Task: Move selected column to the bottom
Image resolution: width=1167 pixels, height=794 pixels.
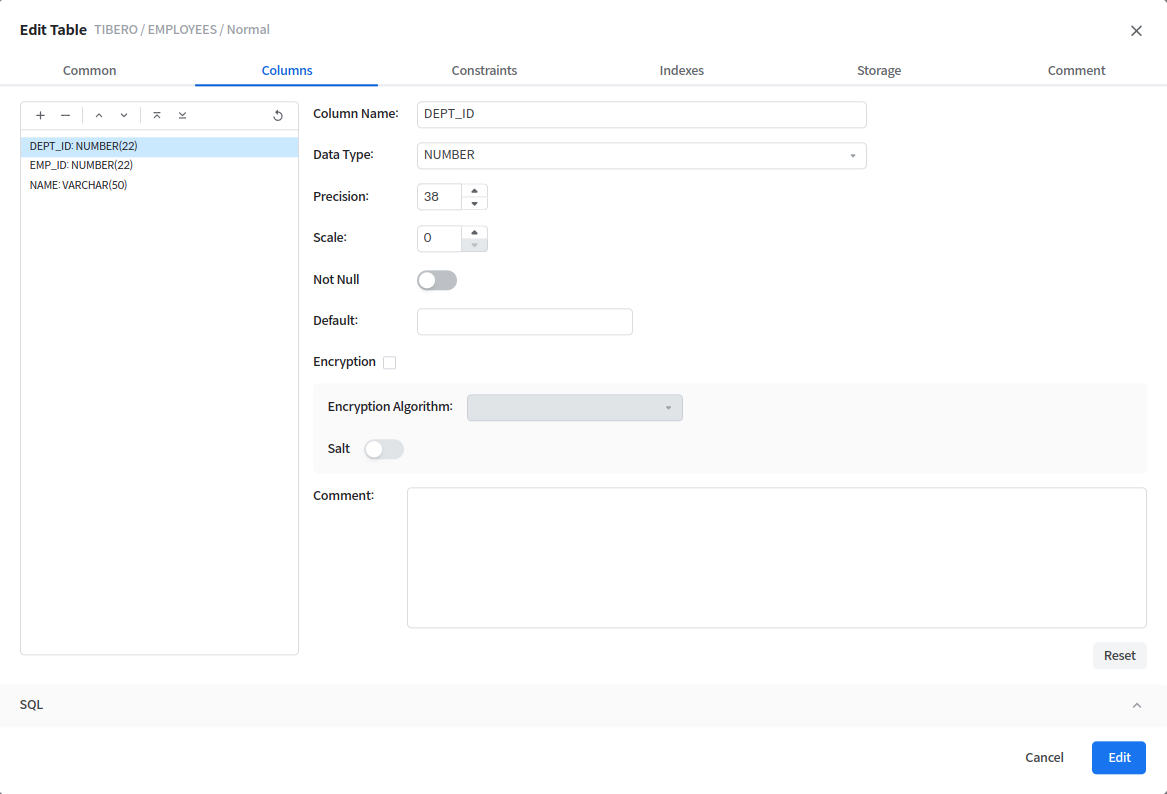Action: coord(182,116)
